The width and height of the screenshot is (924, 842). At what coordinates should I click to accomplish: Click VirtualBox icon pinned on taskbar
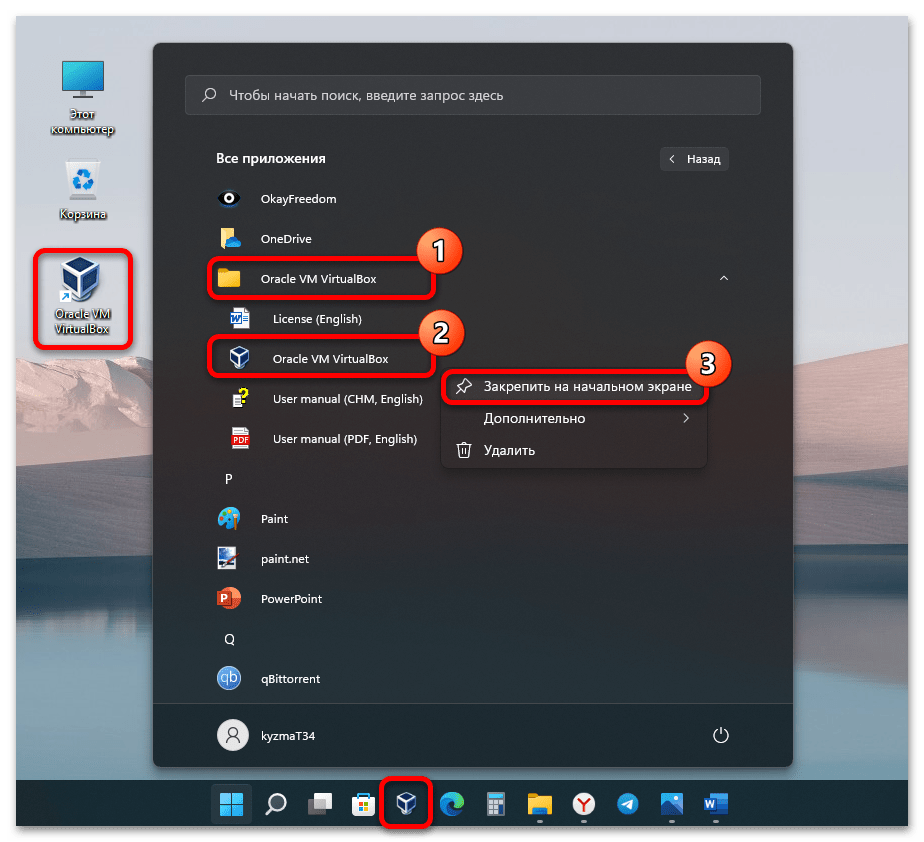(406, 803)
